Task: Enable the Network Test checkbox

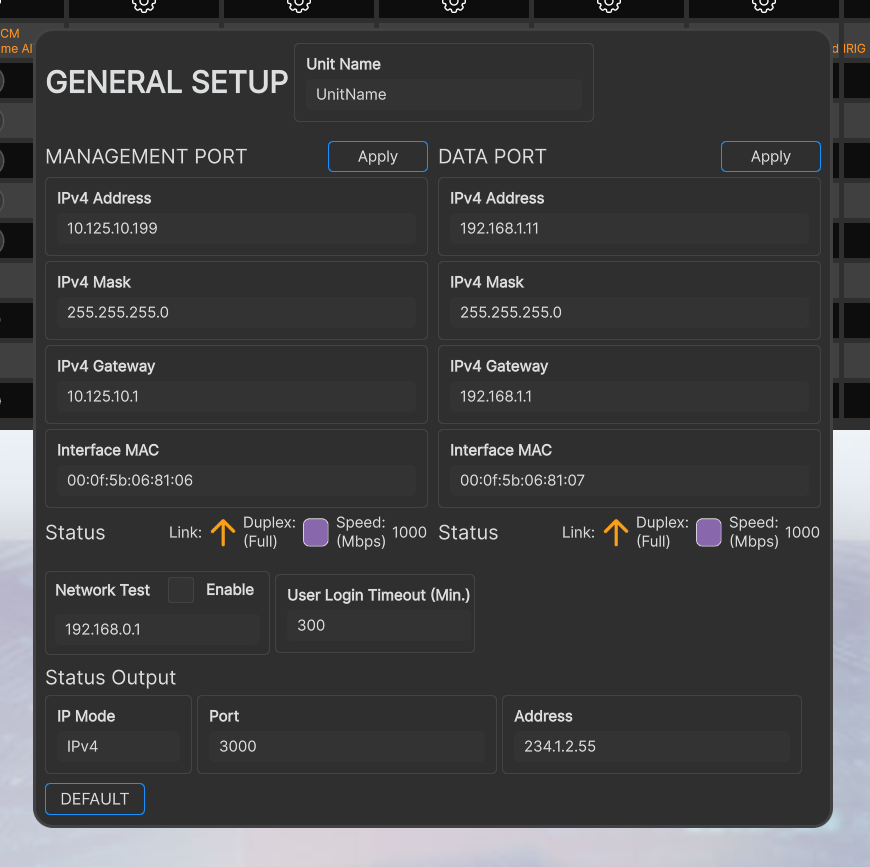Action: 180,590
